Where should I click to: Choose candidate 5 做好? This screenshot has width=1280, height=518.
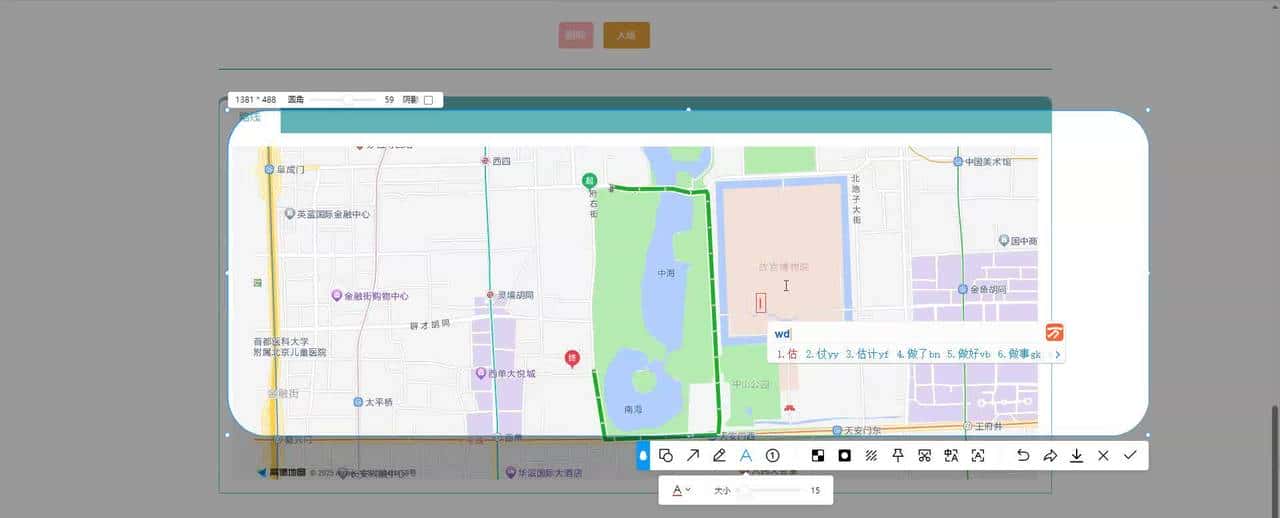[x=968, y=354]
